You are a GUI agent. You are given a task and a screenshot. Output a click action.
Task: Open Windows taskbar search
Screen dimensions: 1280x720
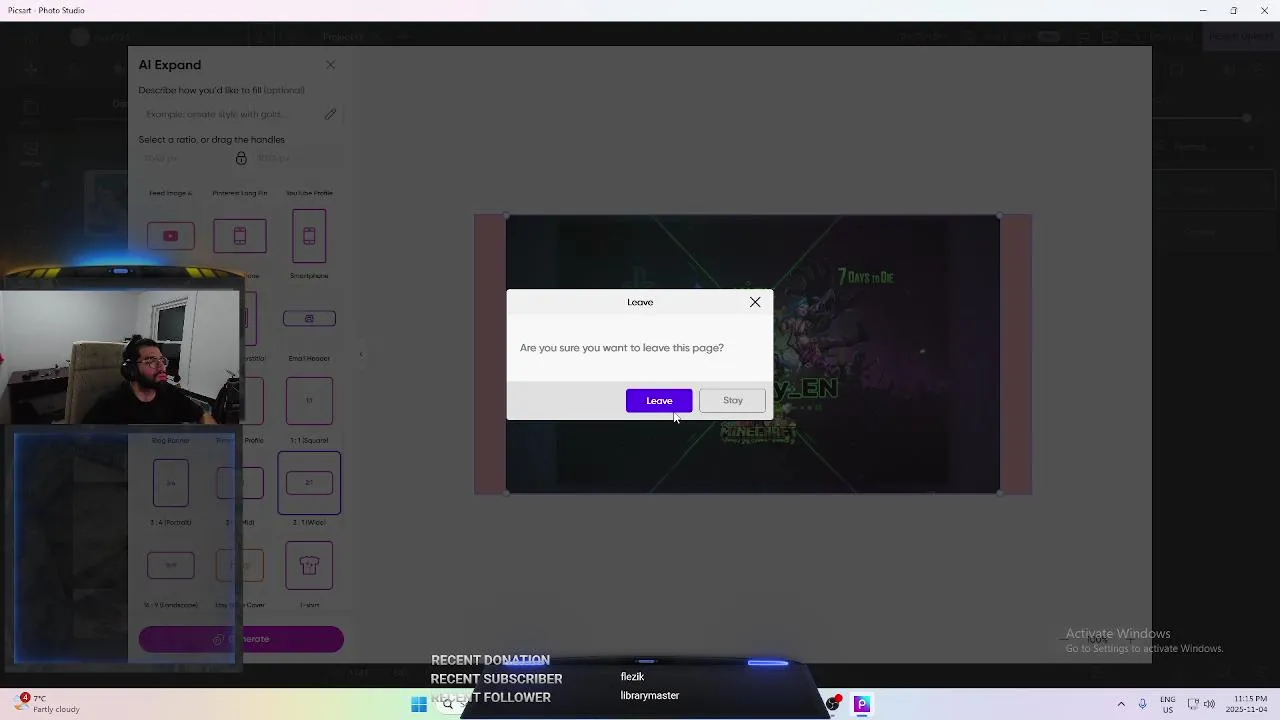coord(448,704)
